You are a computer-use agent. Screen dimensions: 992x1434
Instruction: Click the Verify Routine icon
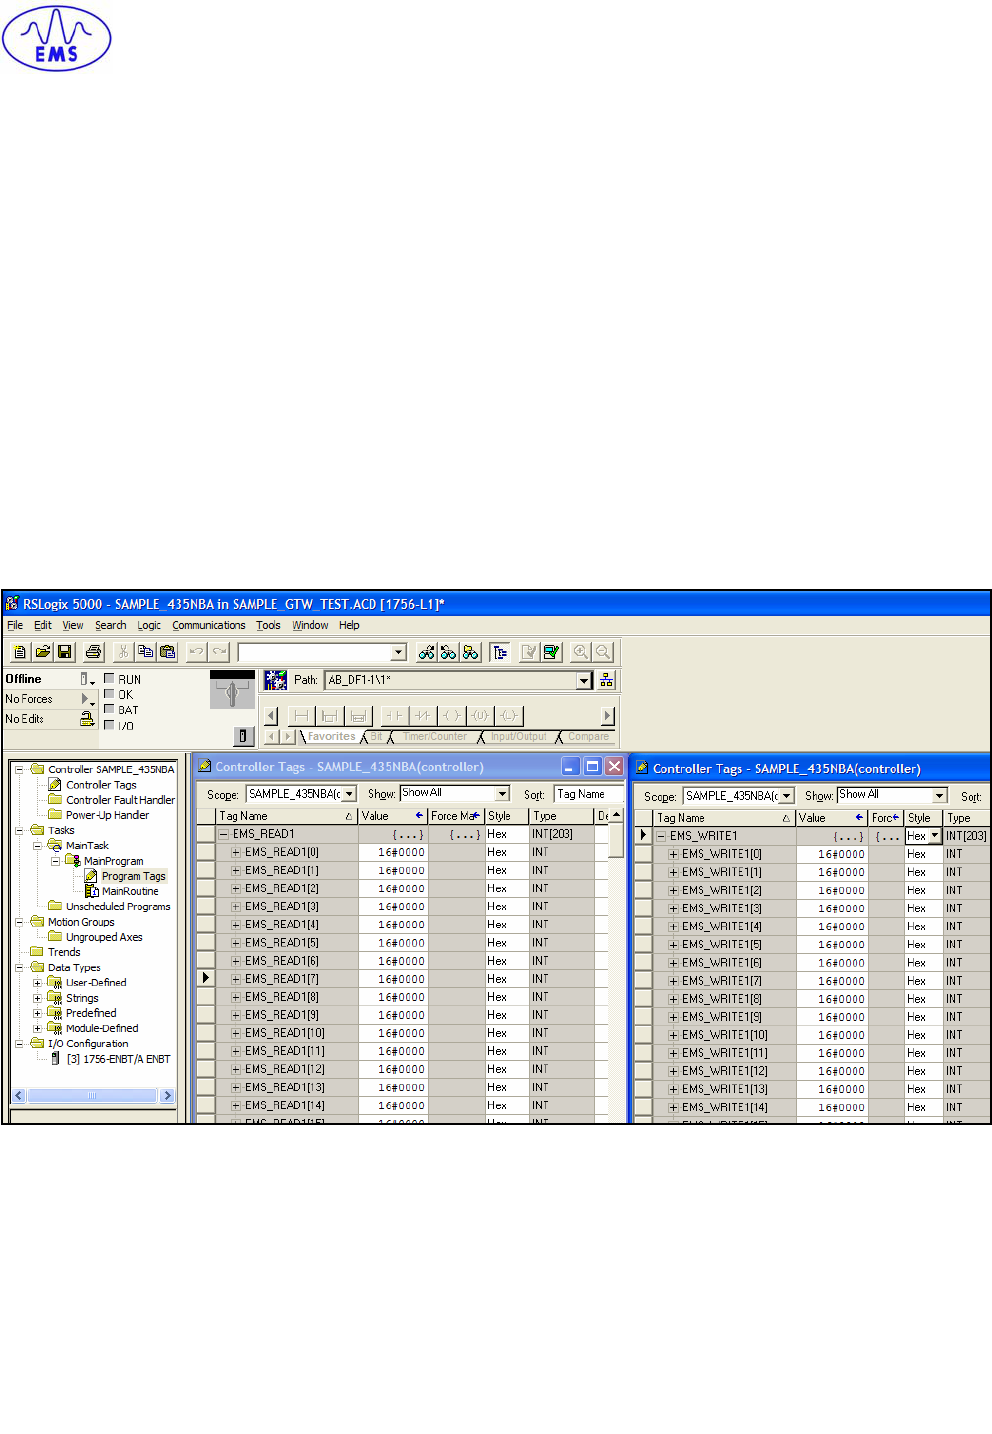[x=529, y=652]
